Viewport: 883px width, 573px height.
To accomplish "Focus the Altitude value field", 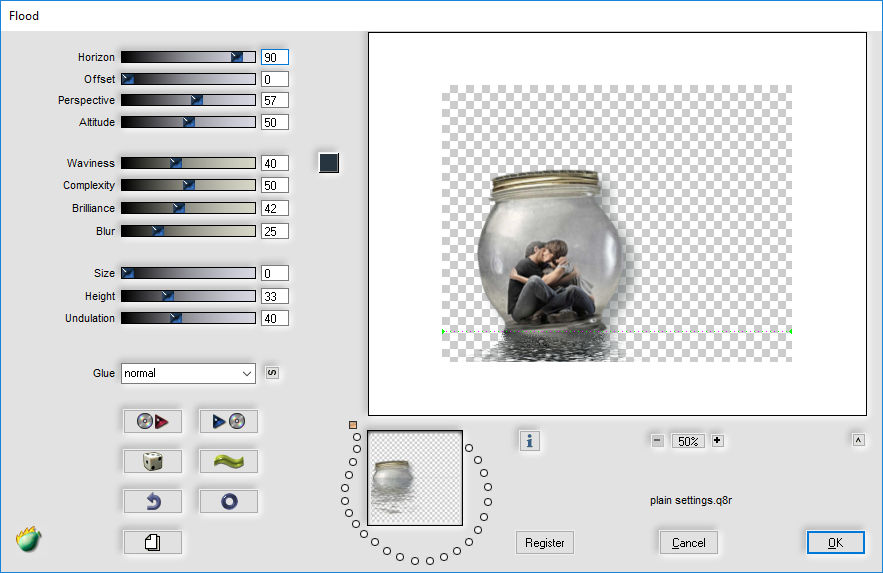I will tap(275, 122).
